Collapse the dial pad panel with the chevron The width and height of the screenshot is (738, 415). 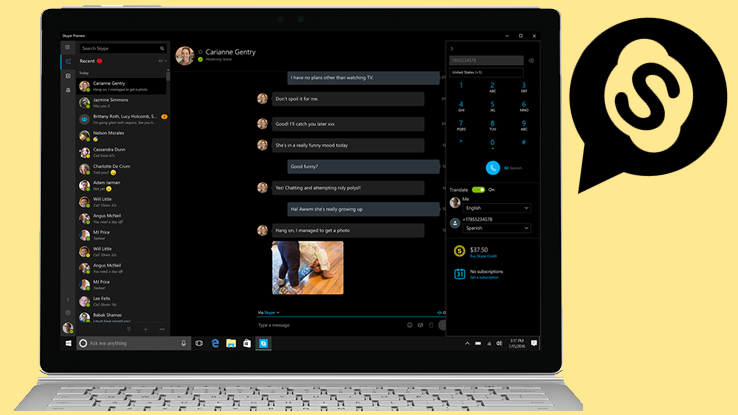[452, 48]
